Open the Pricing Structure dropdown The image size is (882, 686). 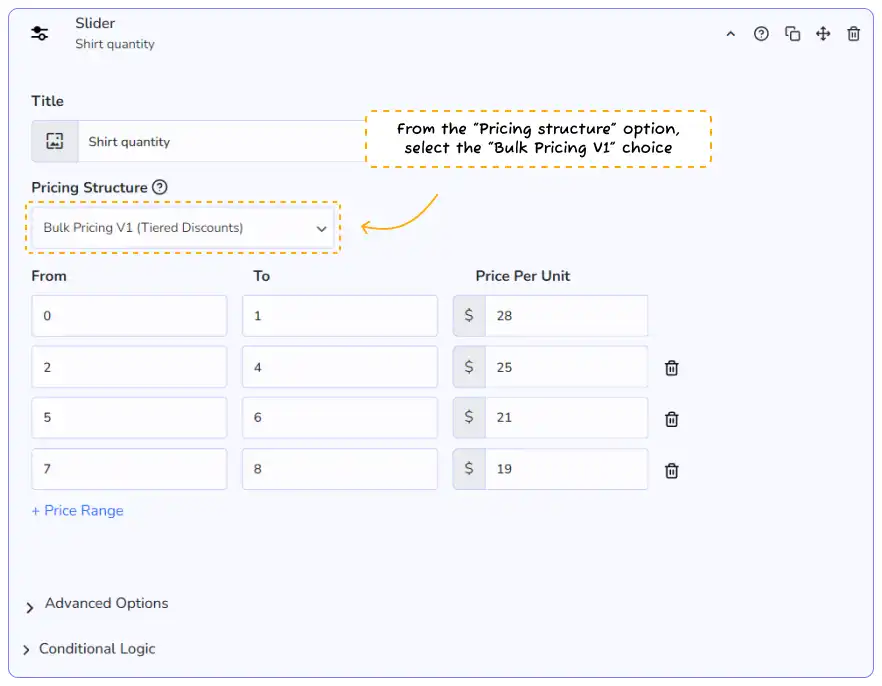185,228
